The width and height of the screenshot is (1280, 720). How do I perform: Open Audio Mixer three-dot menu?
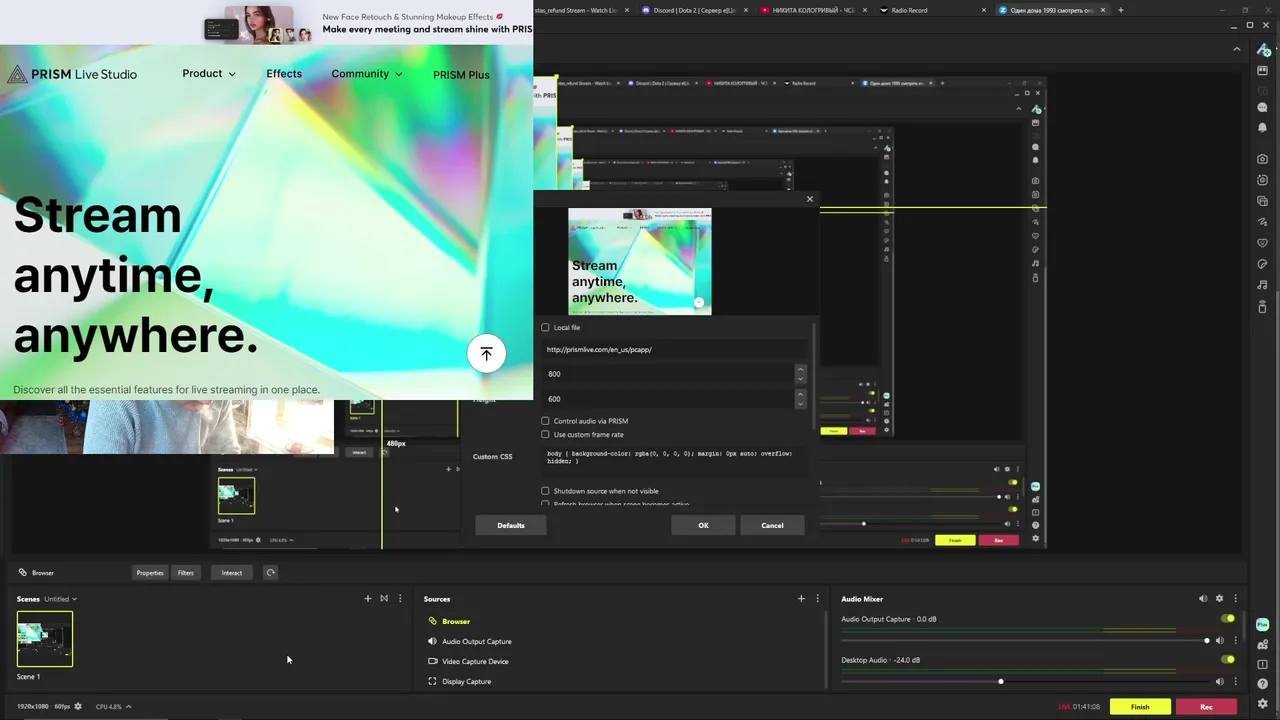1235,598
